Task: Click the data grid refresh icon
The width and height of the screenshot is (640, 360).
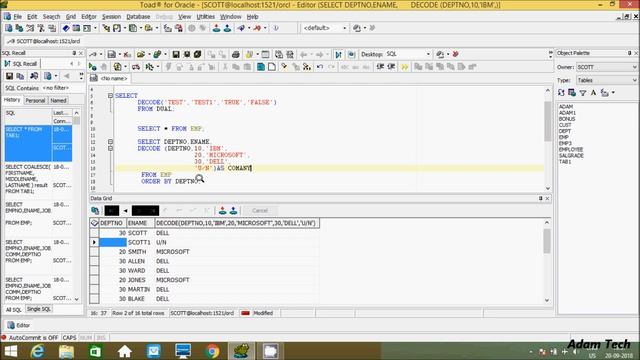Action: tap(95, 211)
